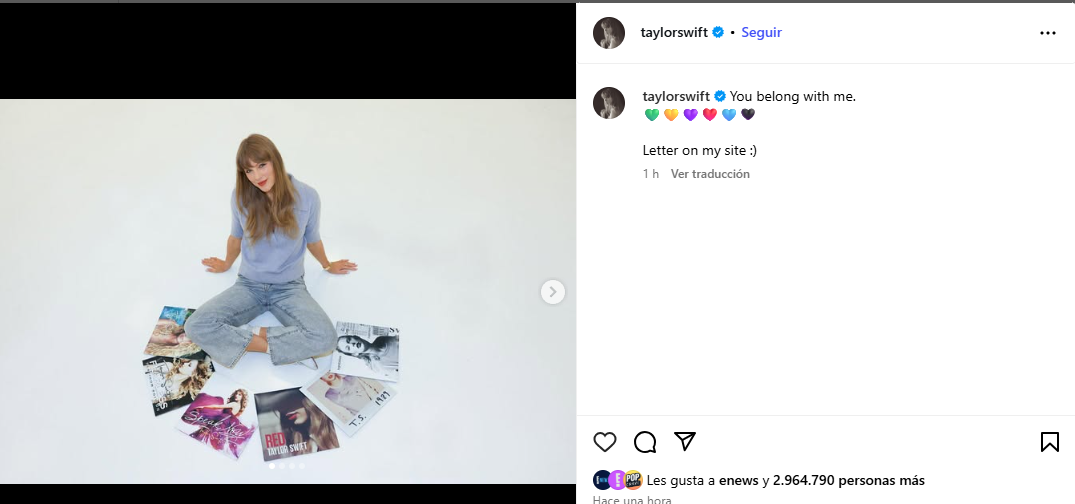Open the taylorswift username in the caption
The height and width of the screenshot is (504, 1075).
click(x=676, y=97)
